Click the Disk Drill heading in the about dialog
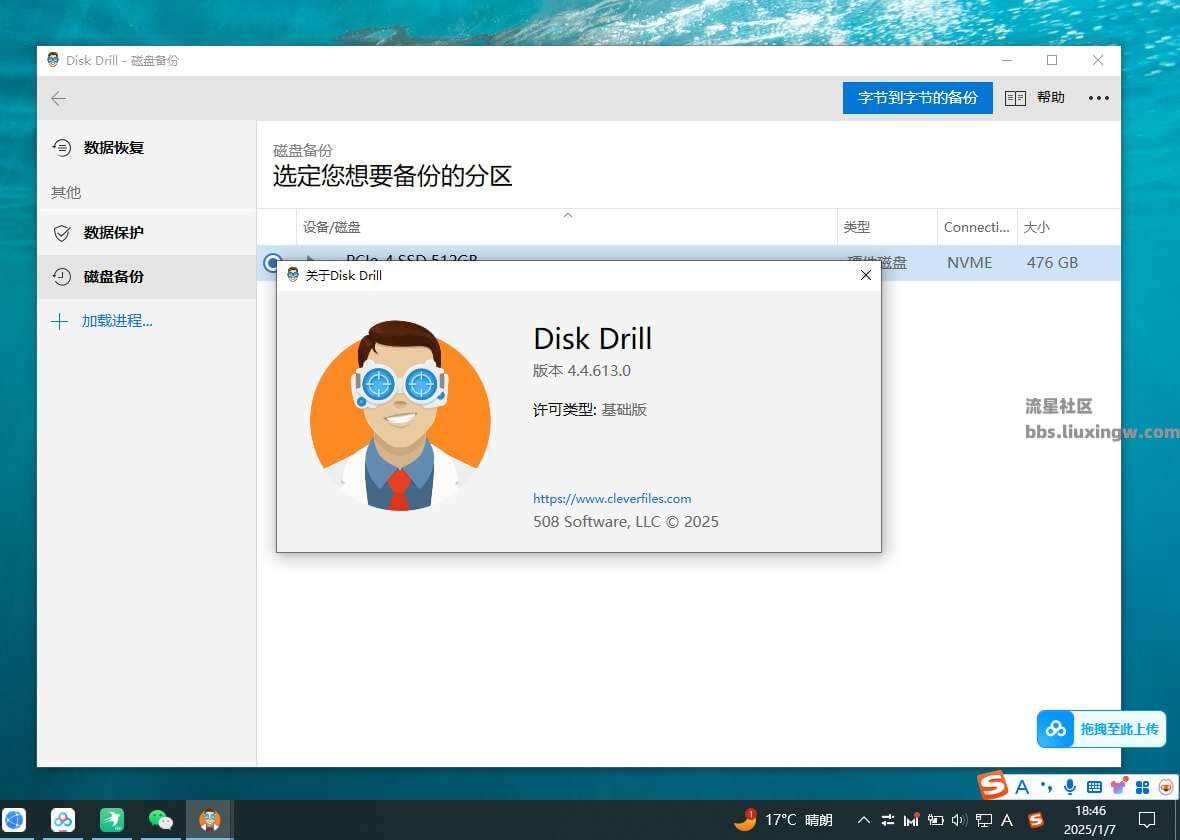Image resolution: width=1180 pixels, height=840 pixels. [592, 339]
